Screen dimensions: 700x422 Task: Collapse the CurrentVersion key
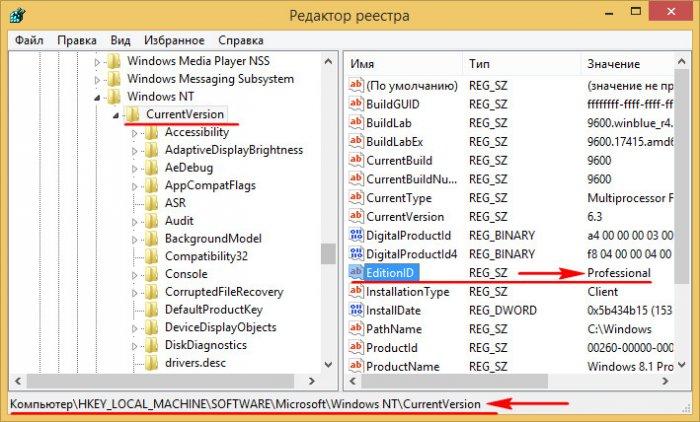point(116,116)
